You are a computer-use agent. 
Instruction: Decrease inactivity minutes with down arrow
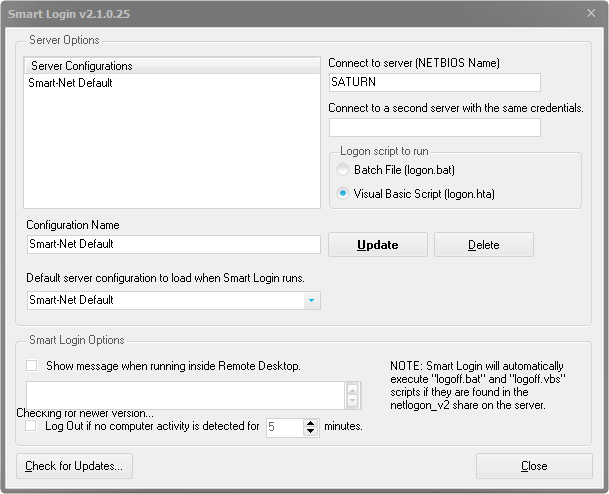click(x=310, y=431)
